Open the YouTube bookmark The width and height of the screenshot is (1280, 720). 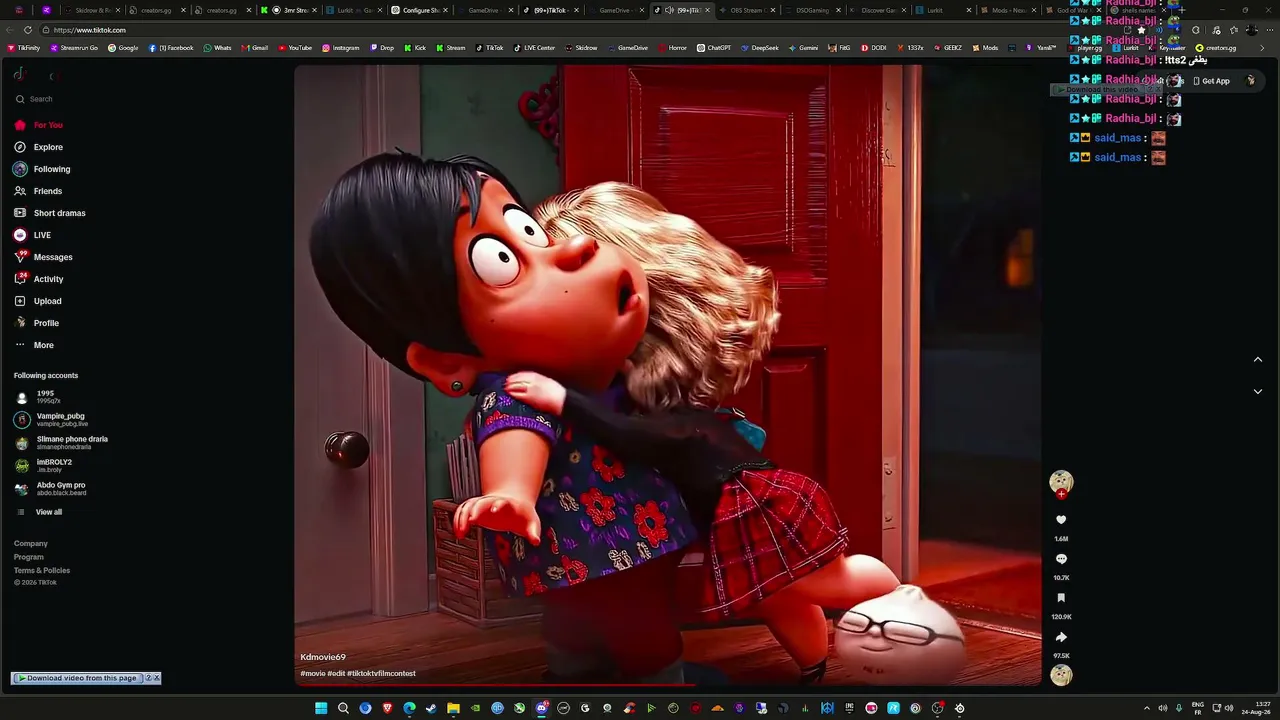[x=295, y=48]
